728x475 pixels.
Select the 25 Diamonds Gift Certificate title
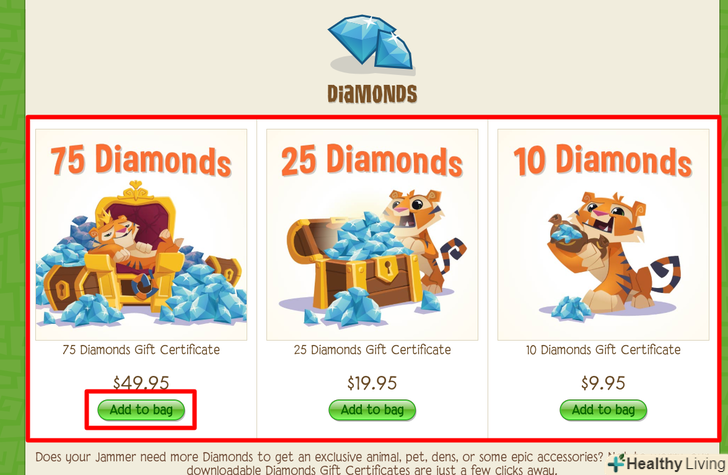372,350
